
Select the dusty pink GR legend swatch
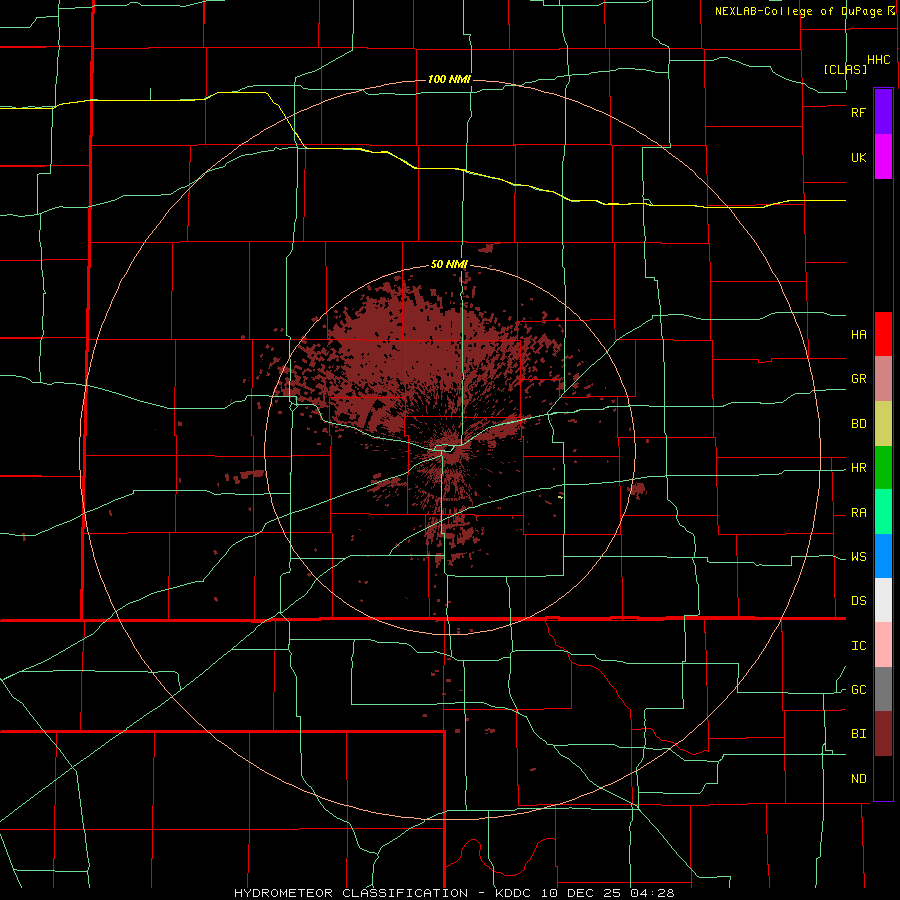coord(883,379)
